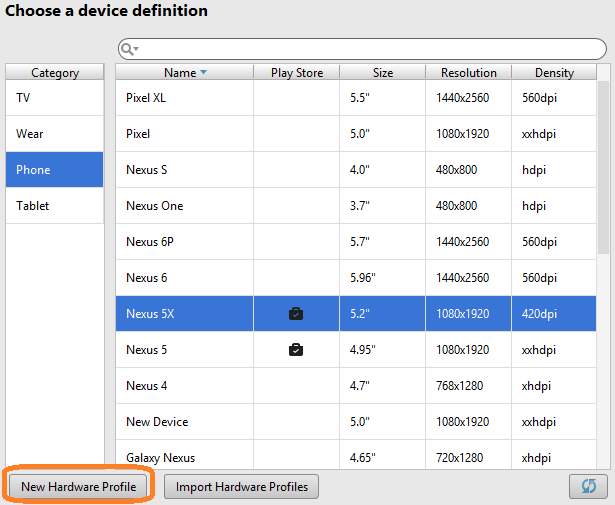Click the Play Store column header
The image size is (615, 505).
coord(296,73)
